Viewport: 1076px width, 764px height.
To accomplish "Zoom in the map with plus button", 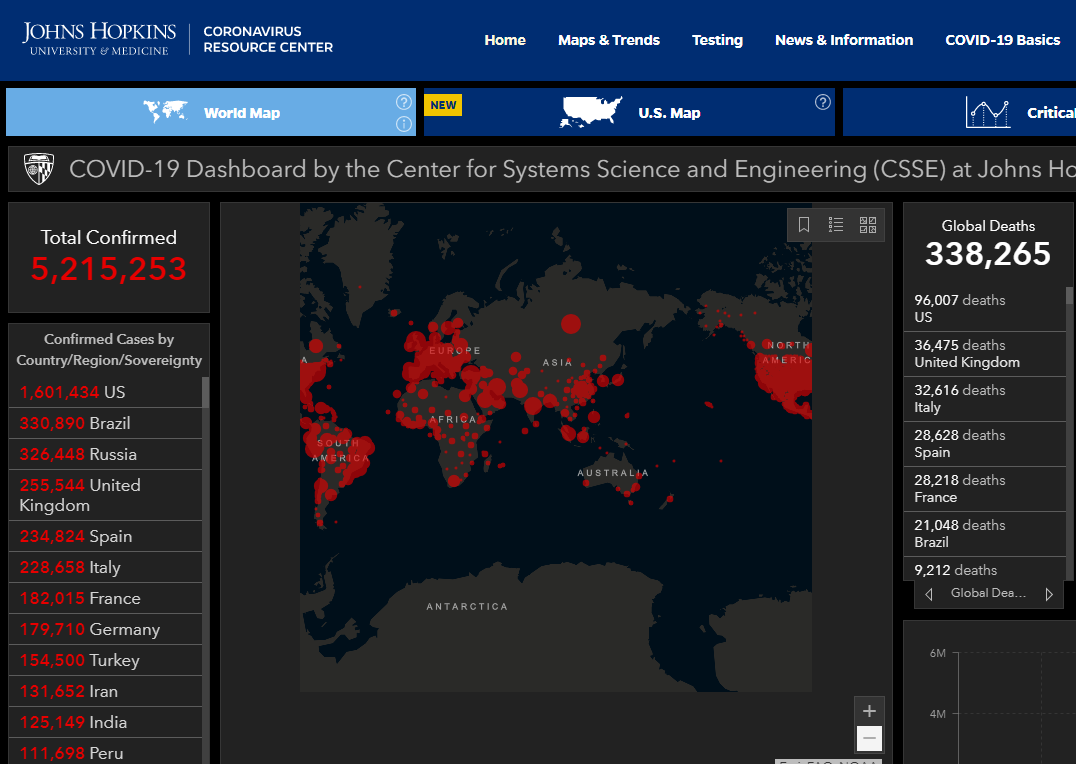I will pos(869,710).
